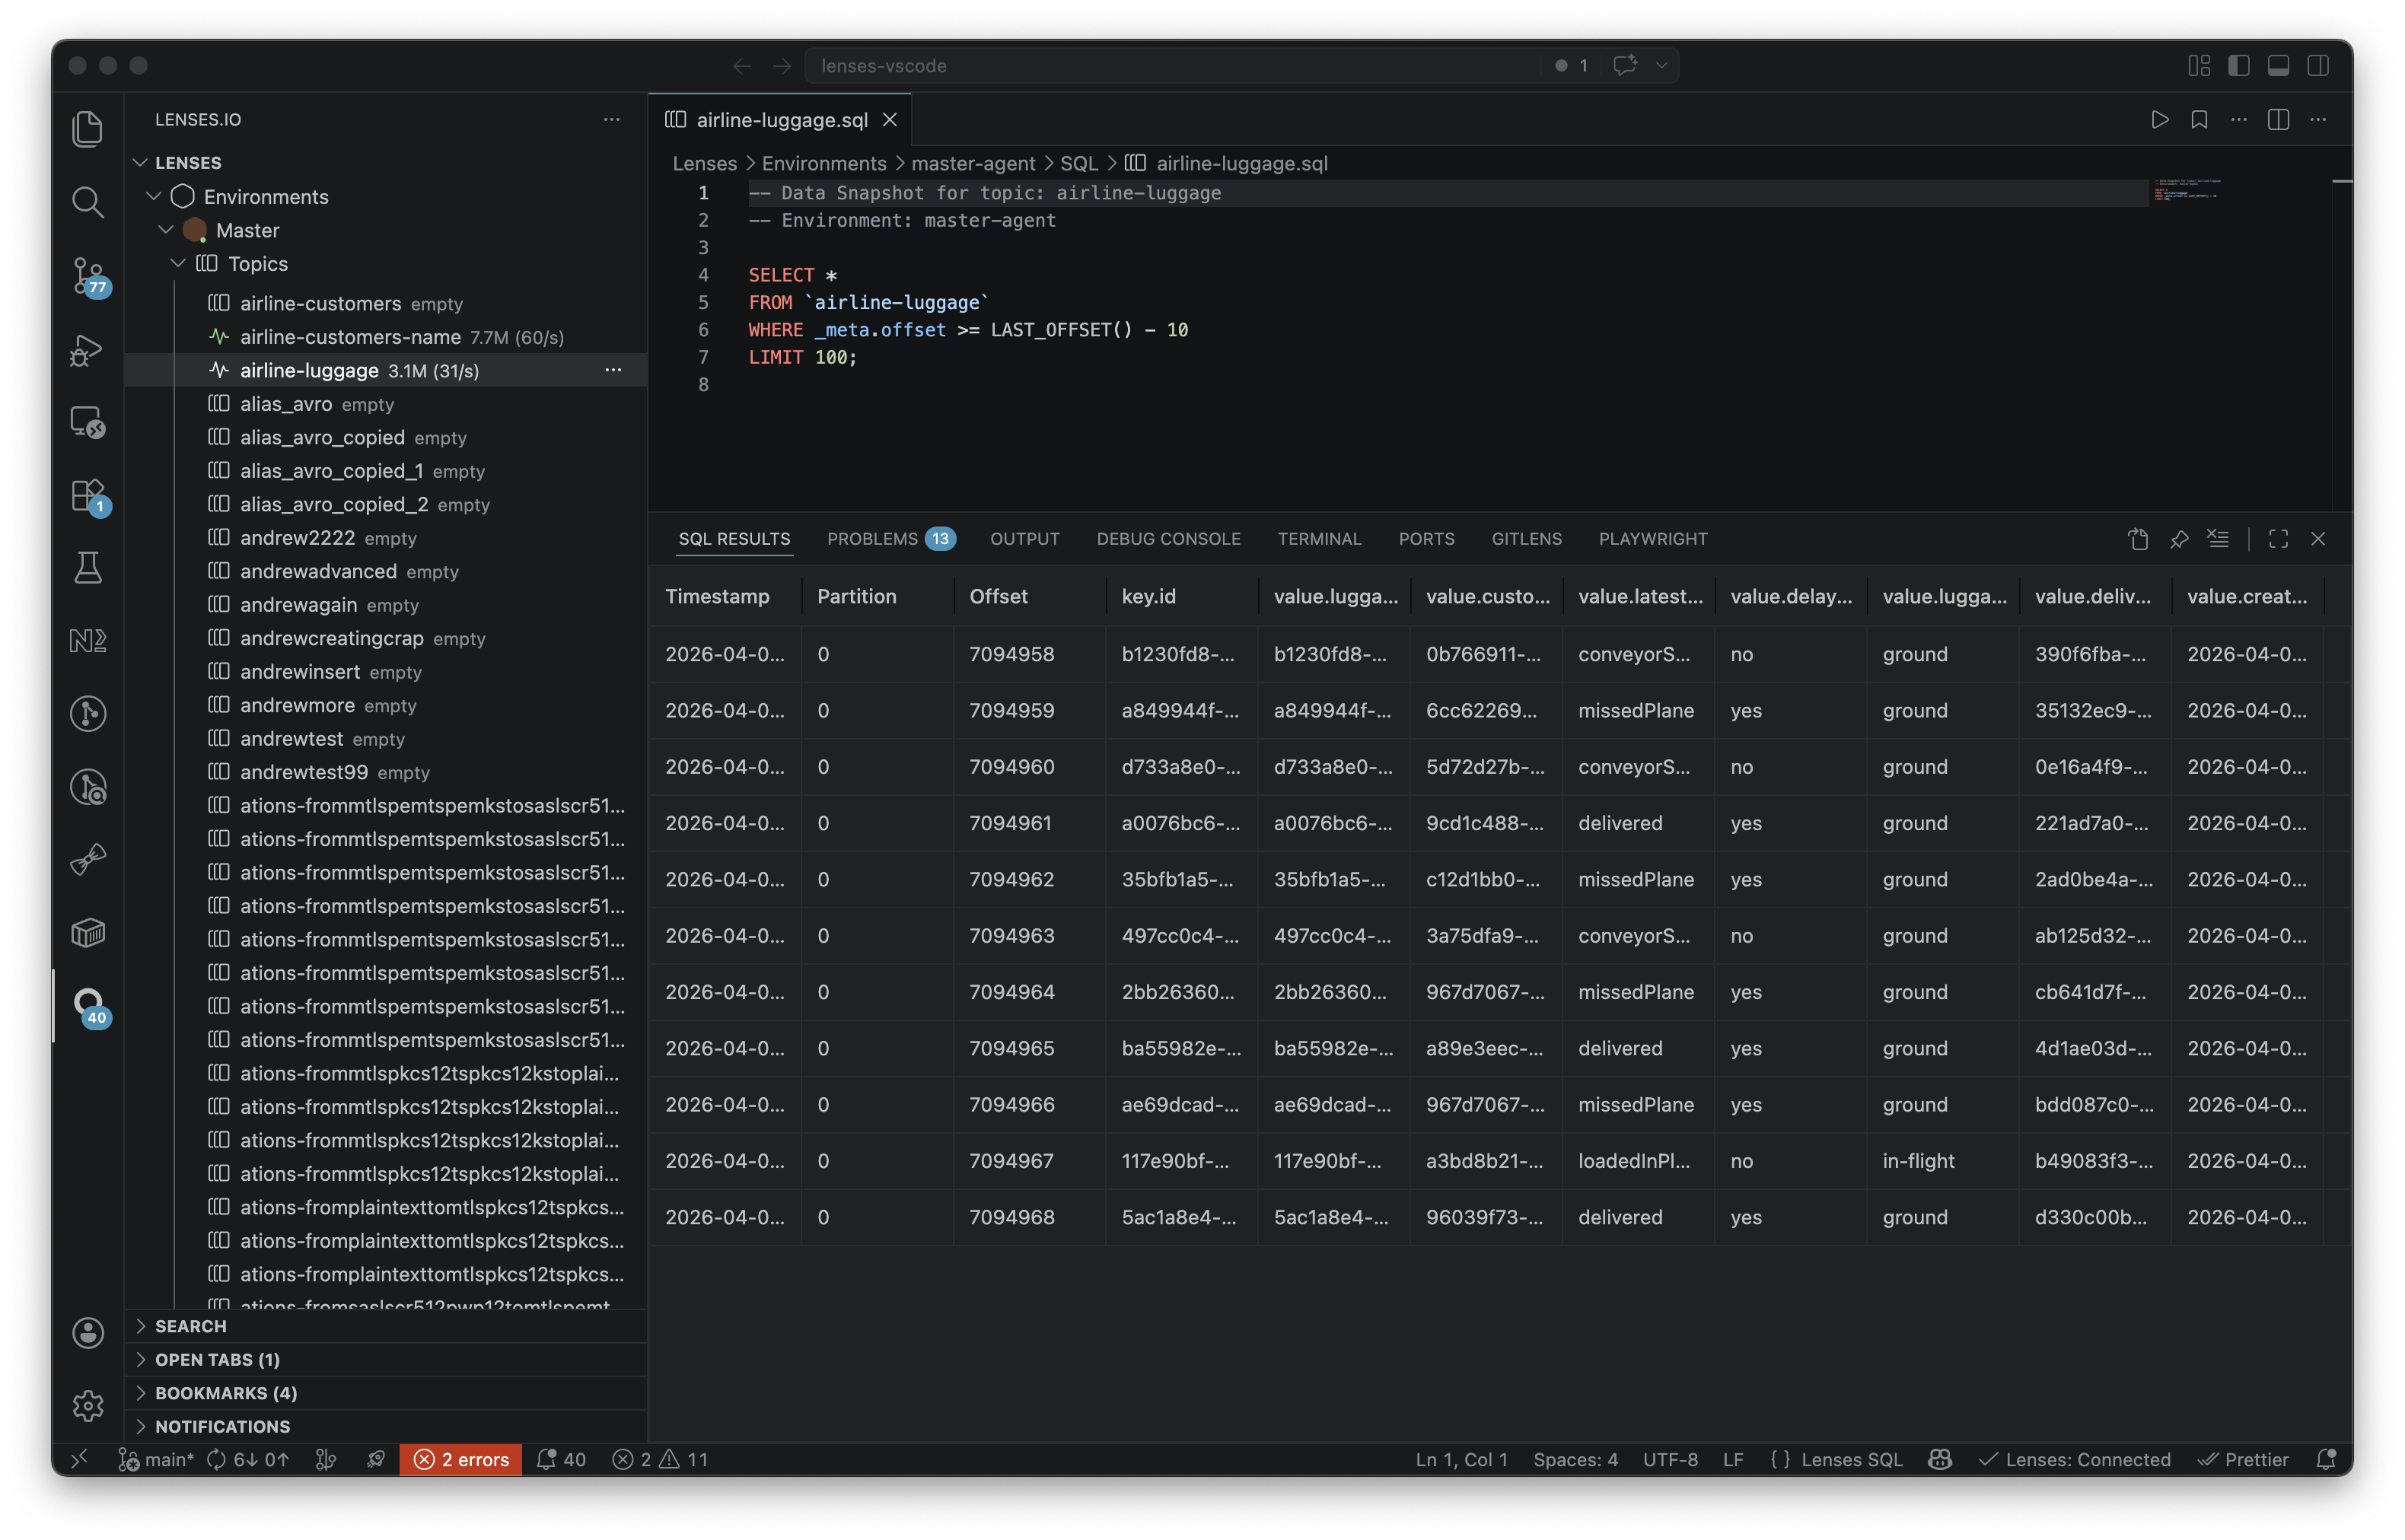Click Lenses: Connected status

click(x=2075, y=1459)
